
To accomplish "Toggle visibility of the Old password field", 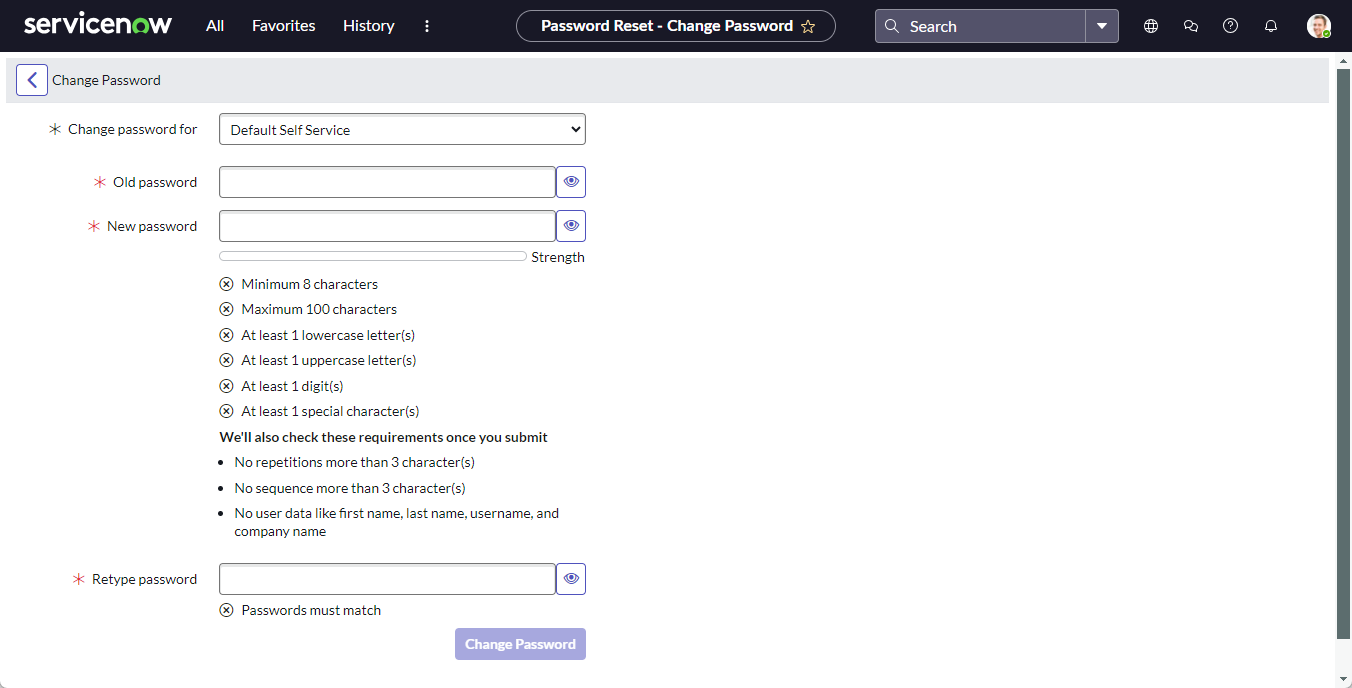I will coord(571,181).
